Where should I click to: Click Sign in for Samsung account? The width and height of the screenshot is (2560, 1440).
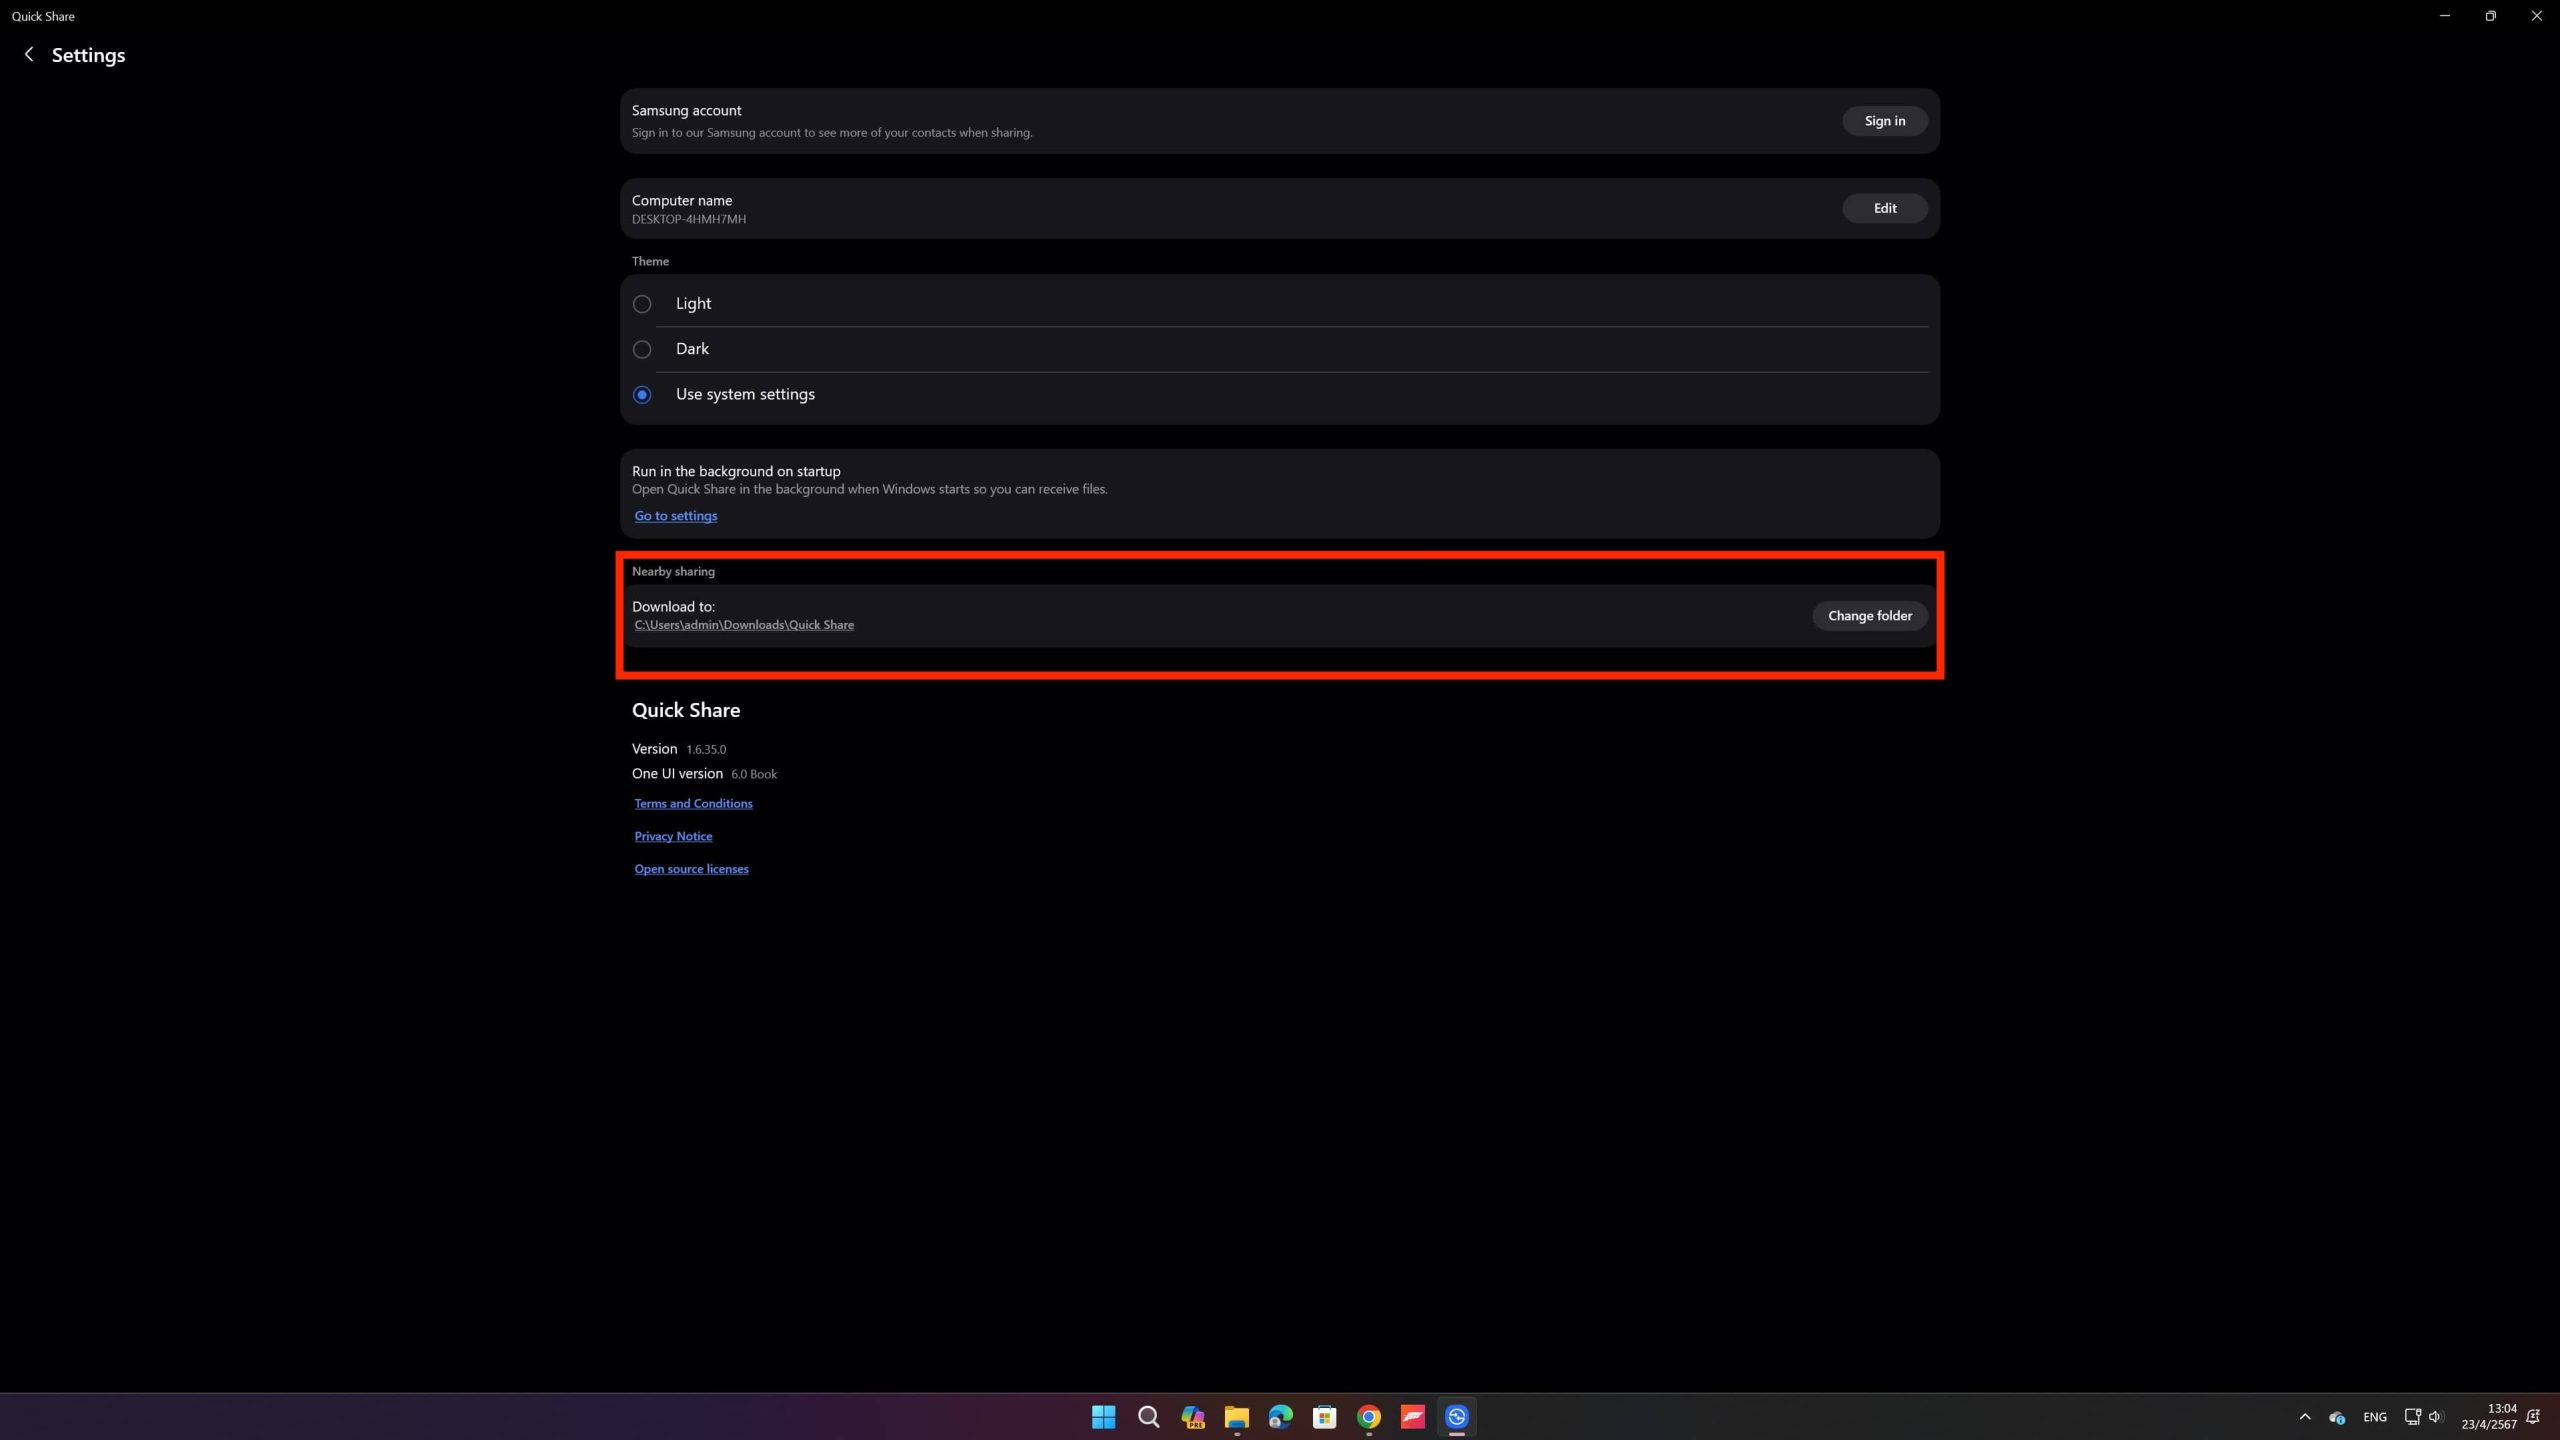pyautogui.click(x=1884, y=121)
